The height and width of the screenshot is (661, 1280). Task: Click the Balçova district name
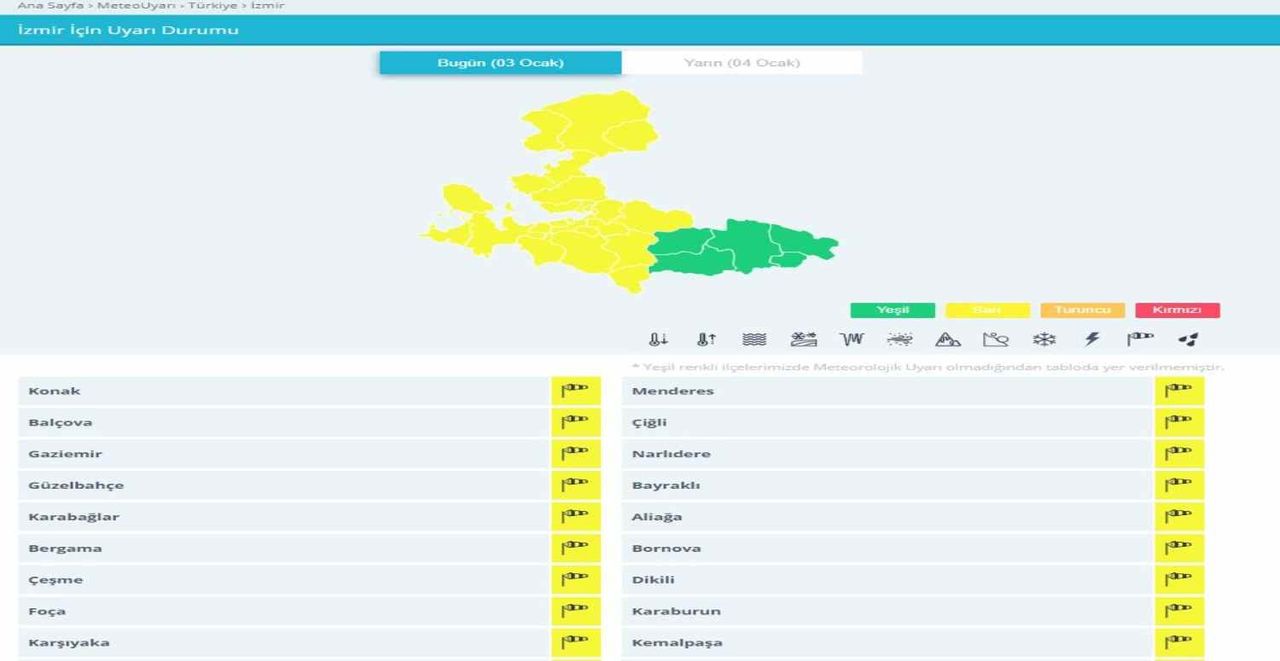(60, 422)
